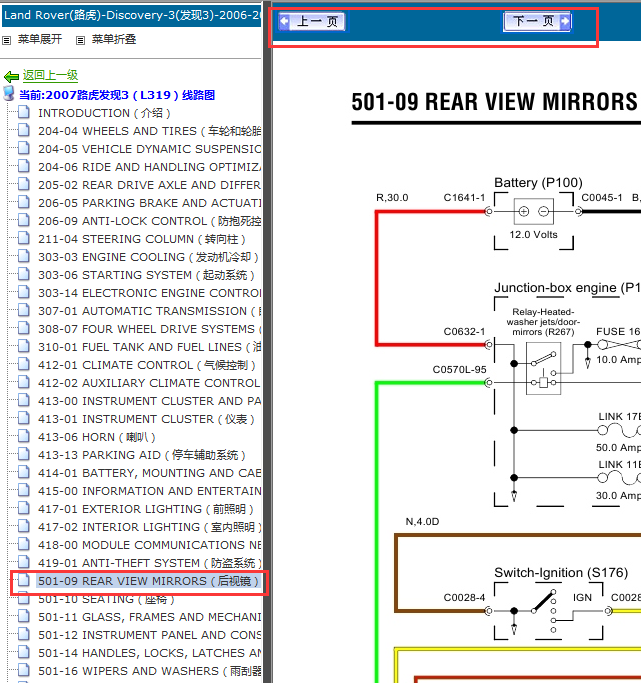Open 310-01 FUEL TANK AND FUEL LINES
This screenshot has height=683, width=641.
tap(149, 347)
